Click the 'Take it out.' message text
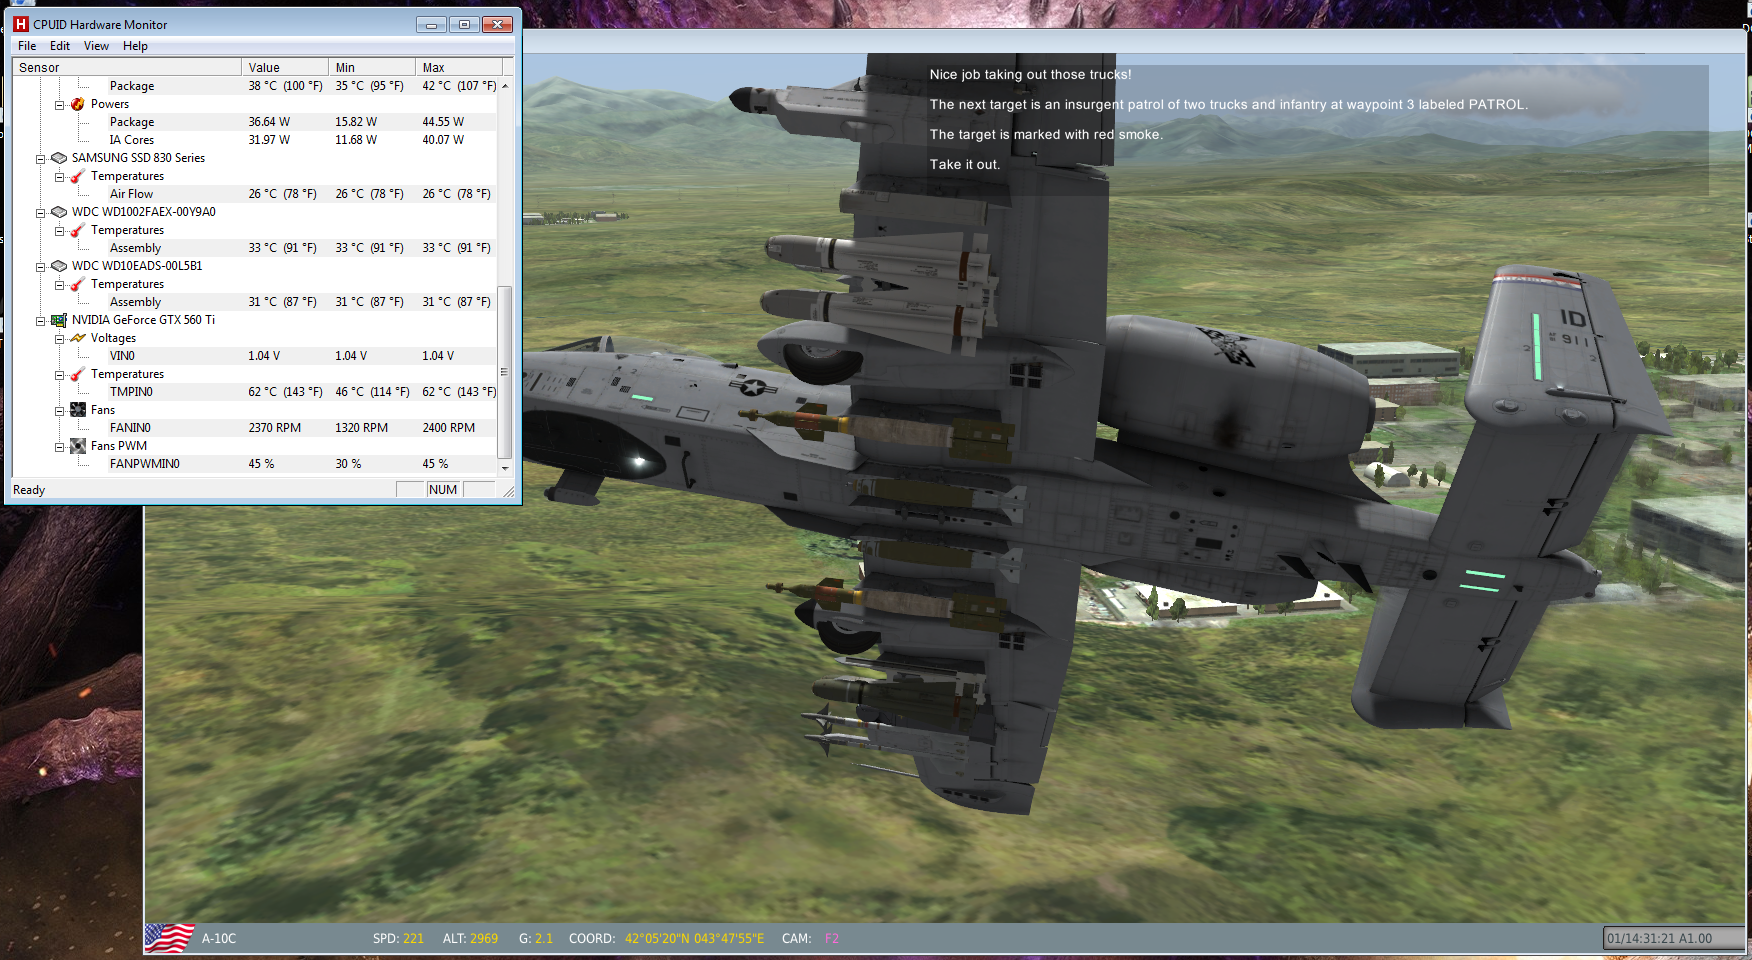Image resolution: width=1752 pixels, height=960 pixels. click(x=965, y=164)
